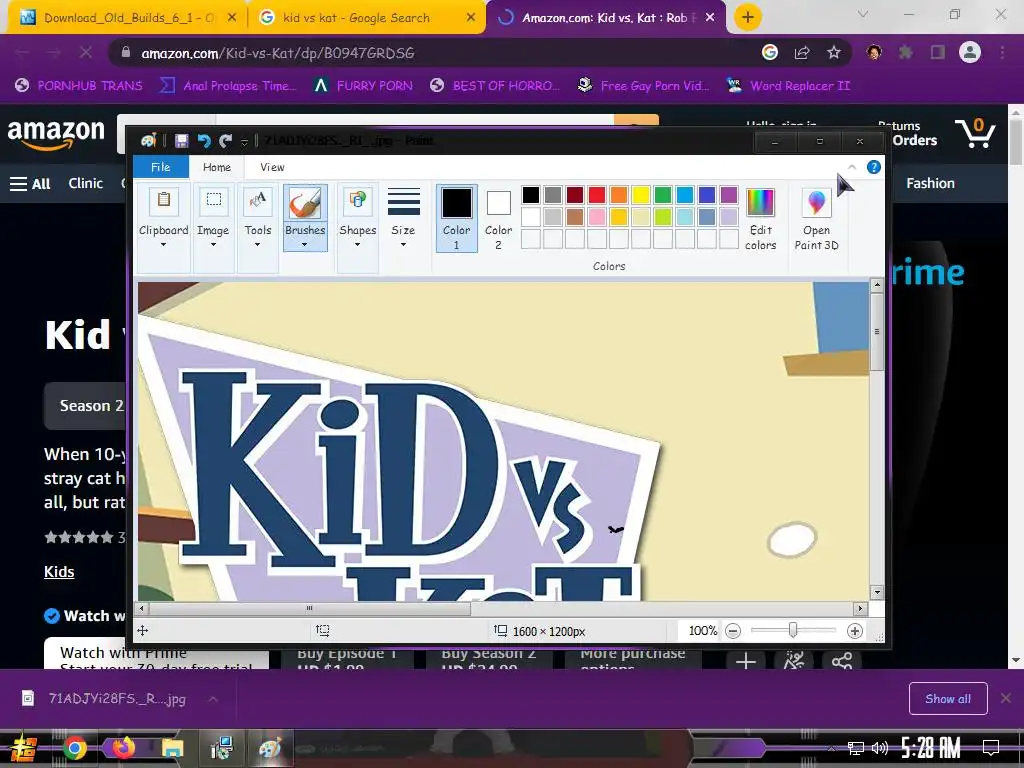Pick the black color swatch
This screenshot has height=768, width=1024.
point(531,195)
